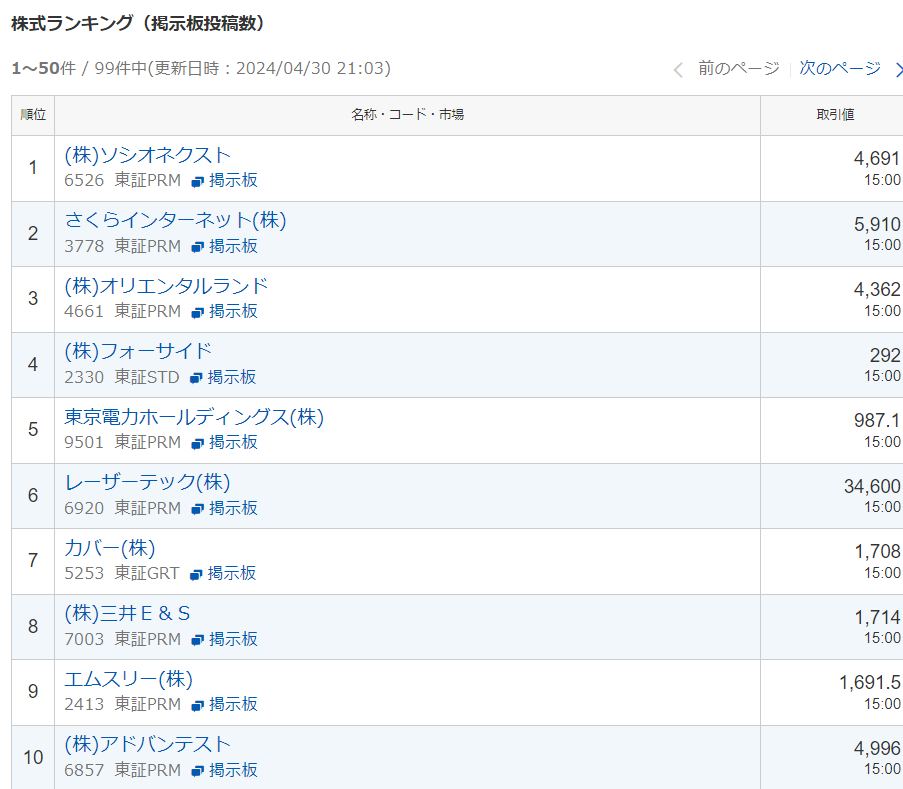903x789 pixels.
Task: Click the 株式ランキング（掲示板投稿数） heading
Action: tap(138, 24)
